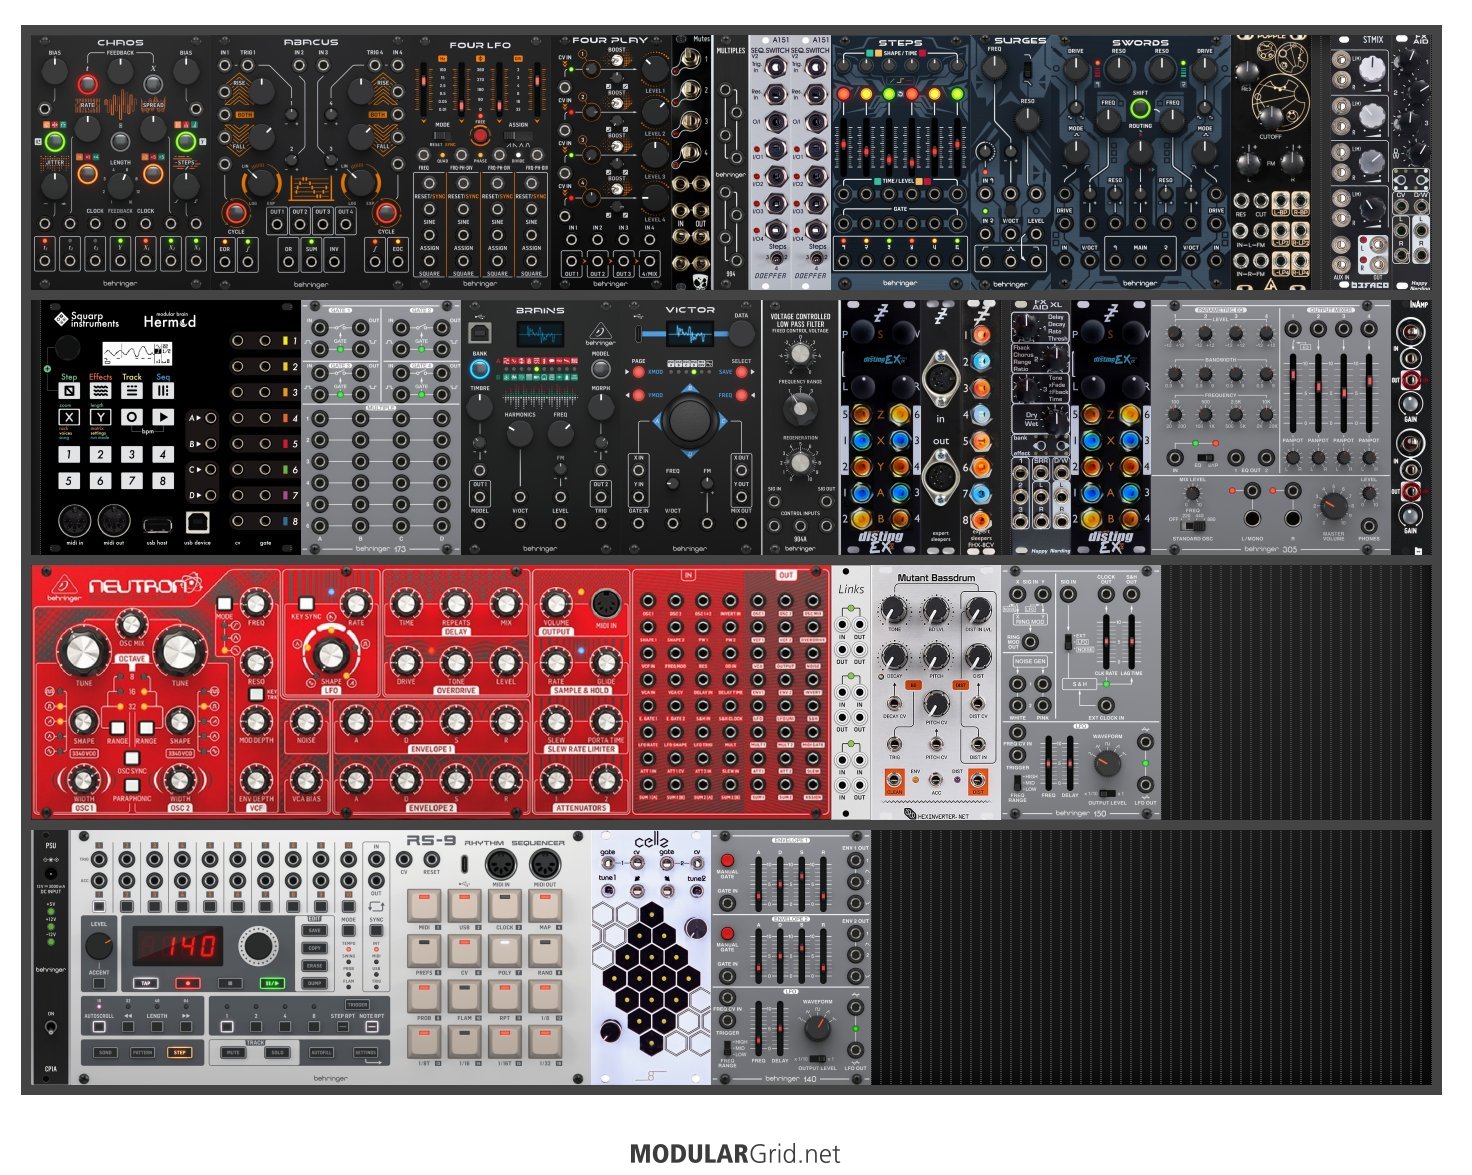
Task: Hit the TAP tempo button on RS-9
Action: coord(146,983)
